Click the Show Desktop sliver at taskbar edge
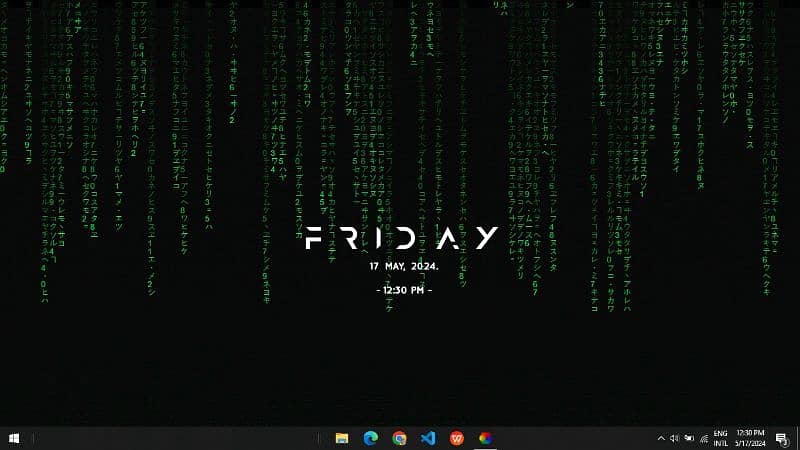 tap(798, 438)
